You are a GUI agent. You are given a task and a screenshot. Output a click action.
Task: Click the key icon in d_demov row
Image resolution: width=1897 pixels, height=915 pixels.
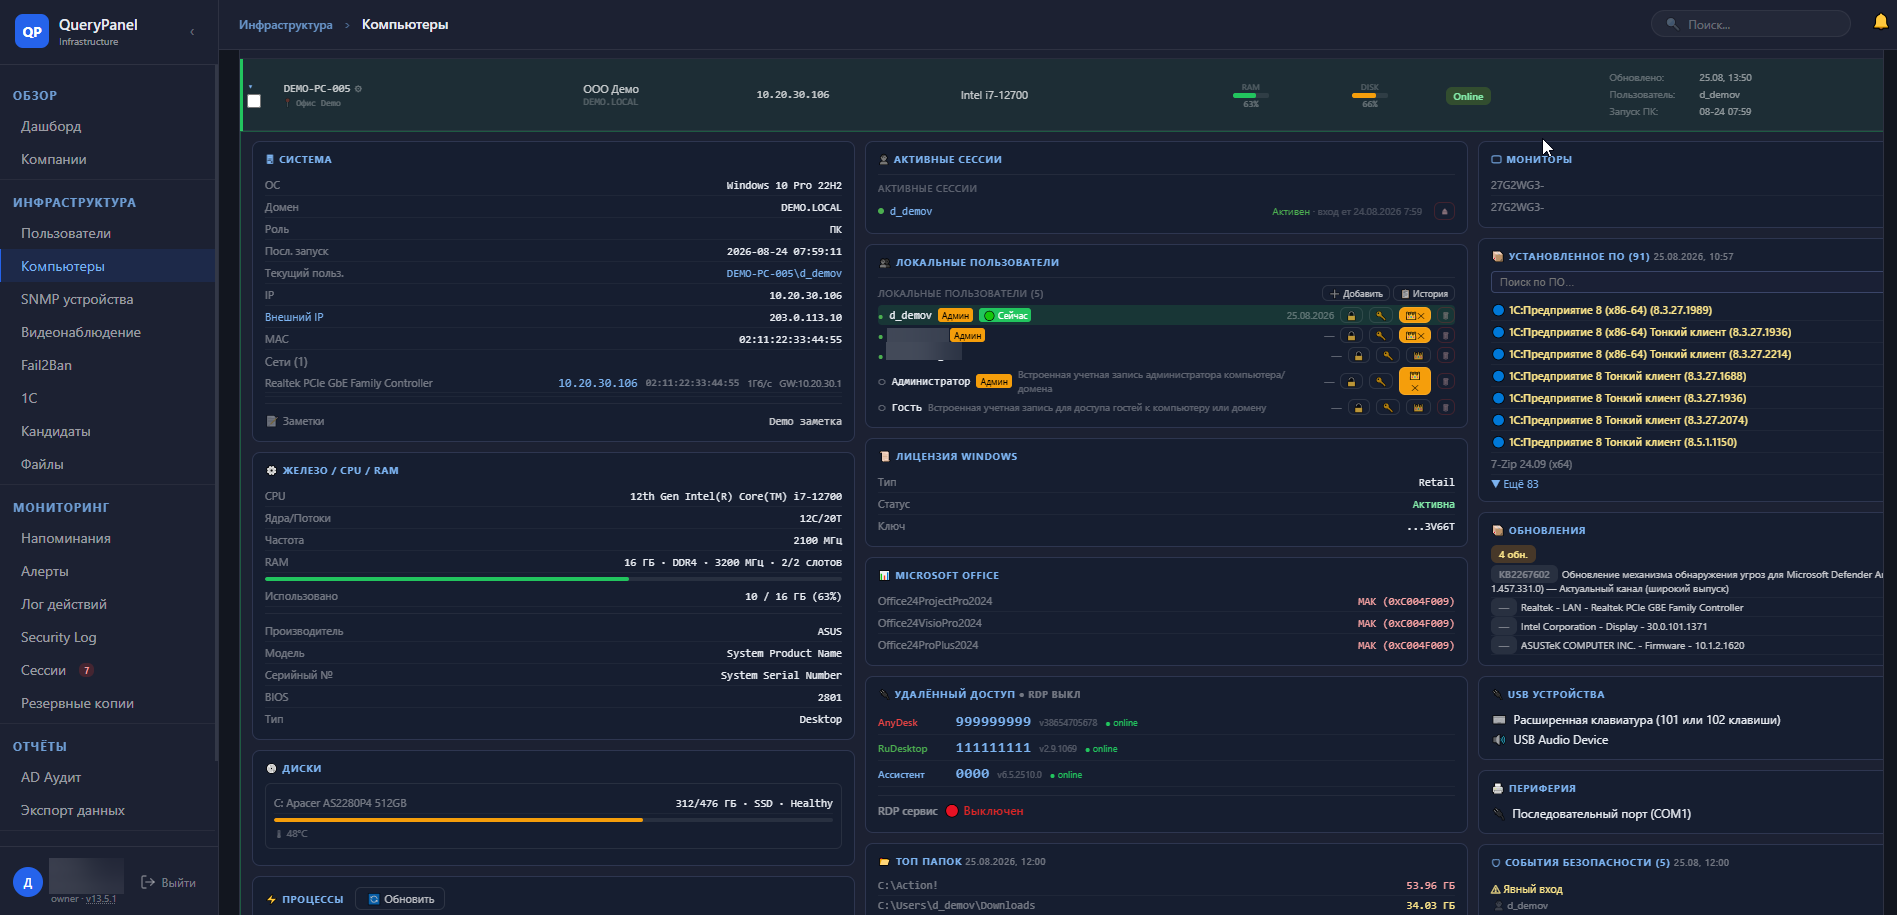[1380, 316]
